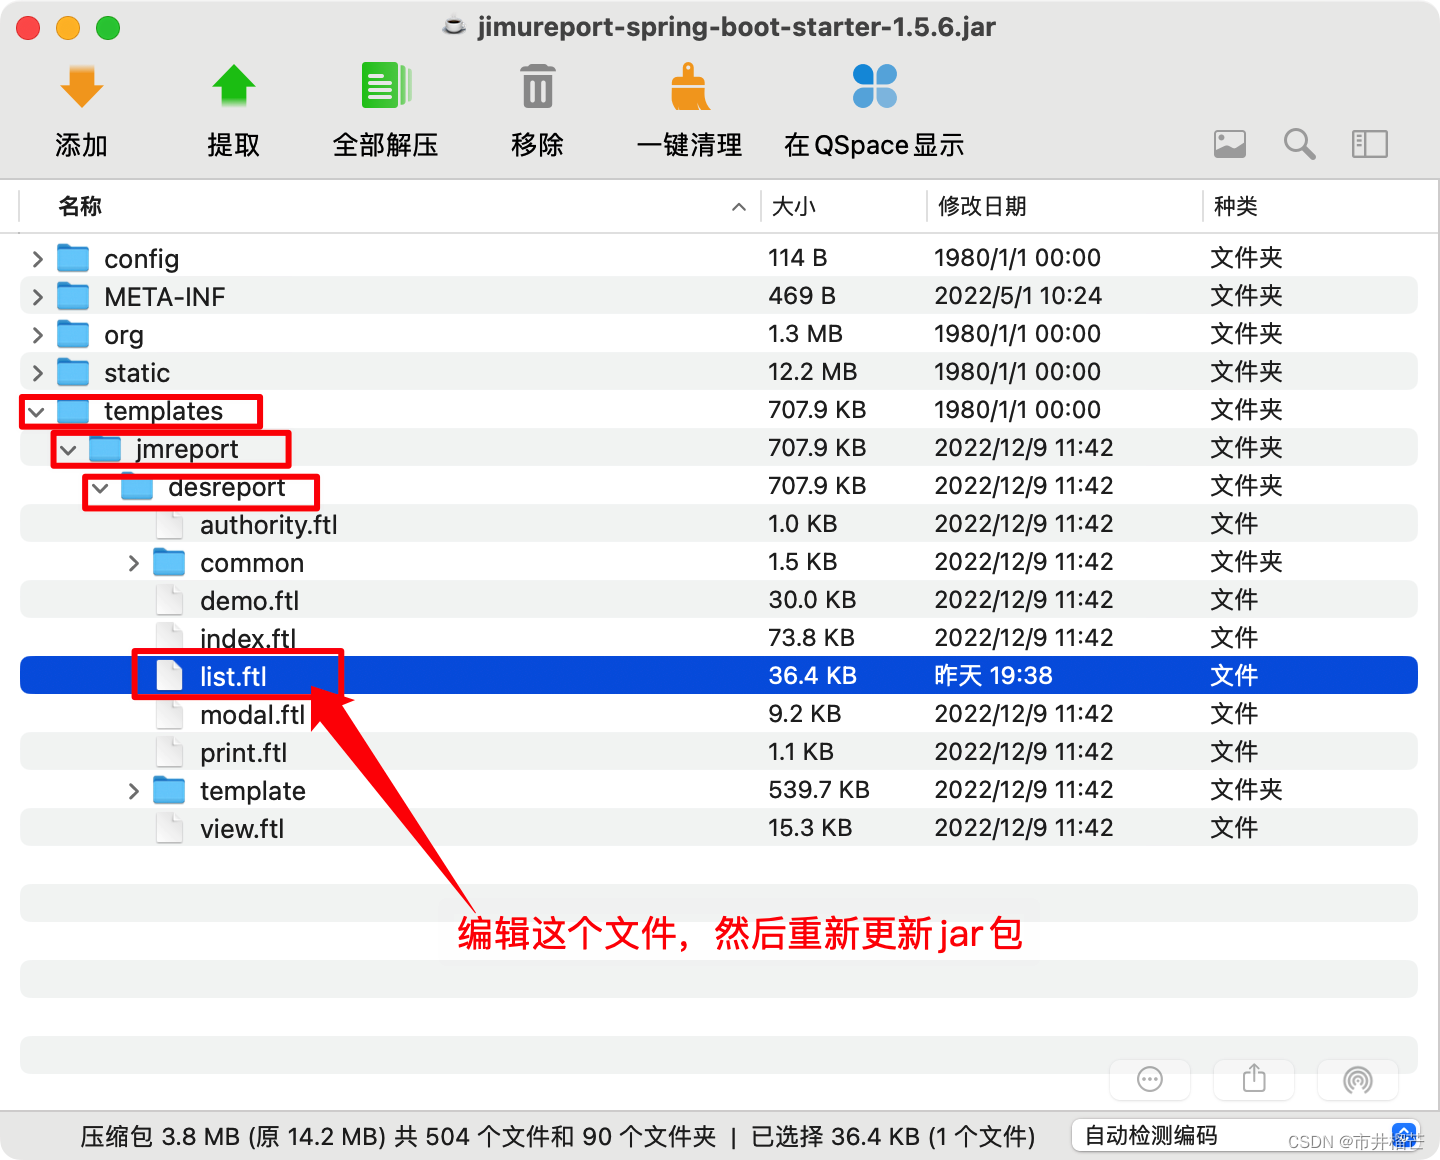Image resolution: width=1440 pixels, height=1160 pixels.
Task: Select the common folder icon
Action: click(169, 562)
